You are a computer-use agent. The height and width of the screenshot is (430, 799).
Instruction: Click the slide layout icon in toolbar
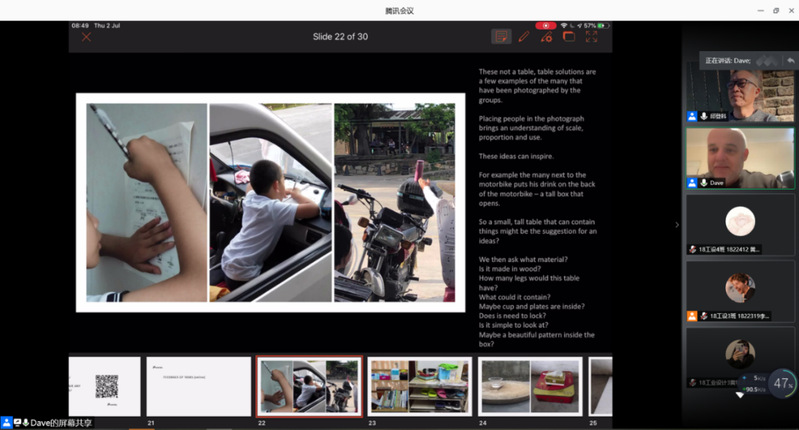[569, 37]
